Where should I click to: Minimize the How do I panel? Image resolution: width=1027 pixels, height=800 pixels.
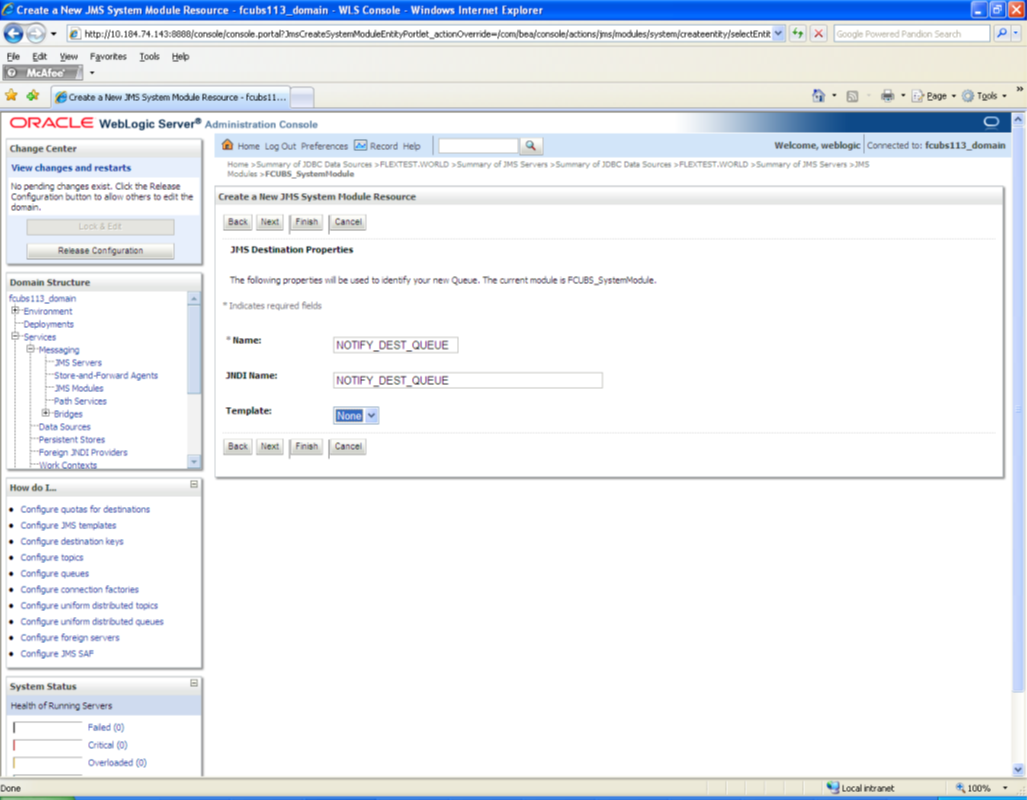[x=194, y=484]
